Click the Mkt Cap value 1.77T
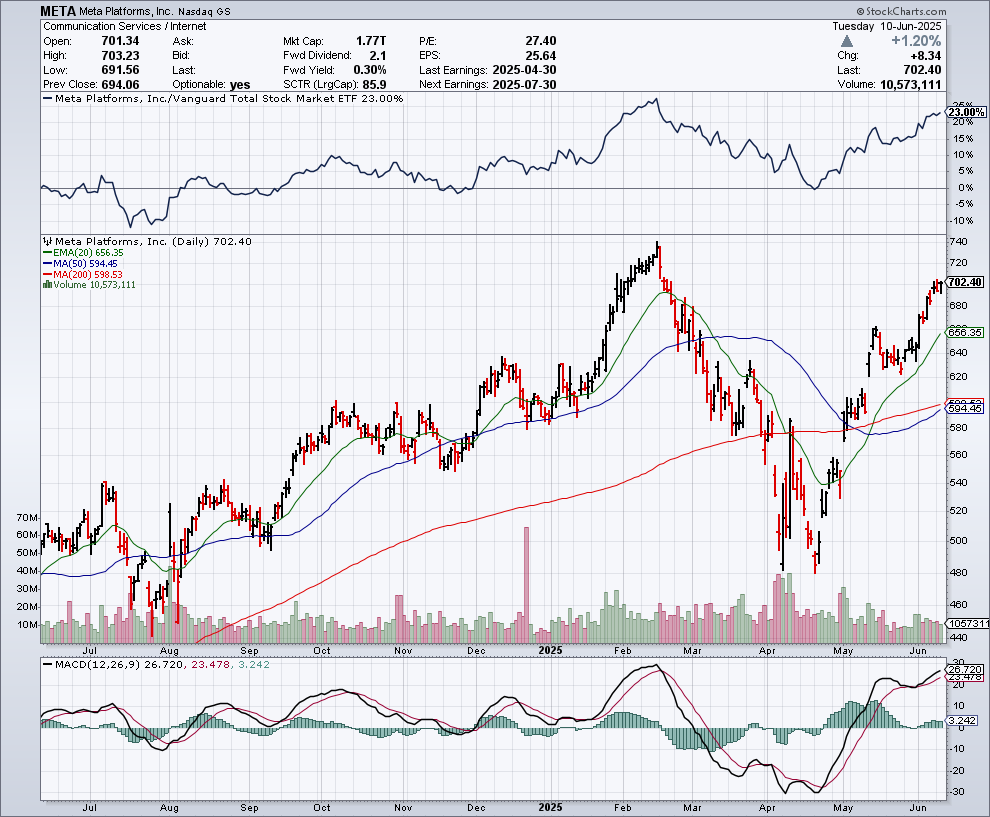Image resolution: width=990 pixels, height=817 pixels. point(371,41)
